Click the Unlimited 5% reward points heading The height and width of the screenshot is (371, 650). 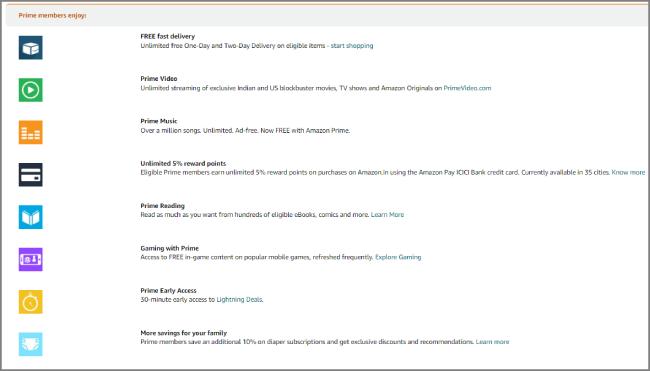tap(183, 163)
